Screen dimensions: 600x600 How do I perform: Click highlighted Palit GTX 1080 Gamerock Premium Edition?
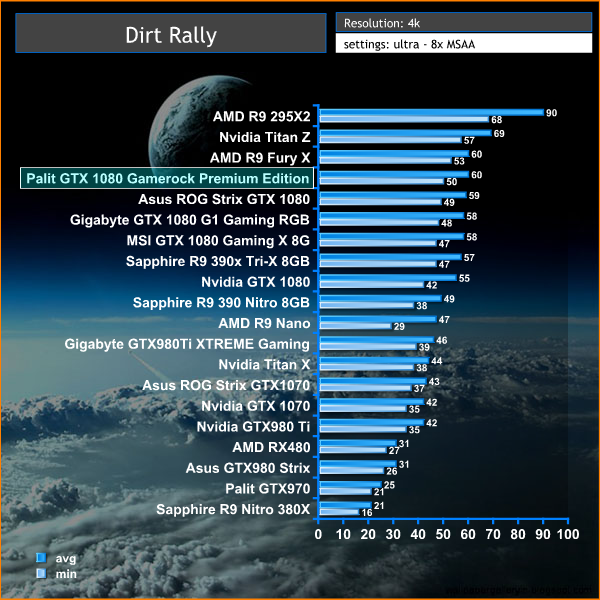pyautogui.click(x=167, y=178)
